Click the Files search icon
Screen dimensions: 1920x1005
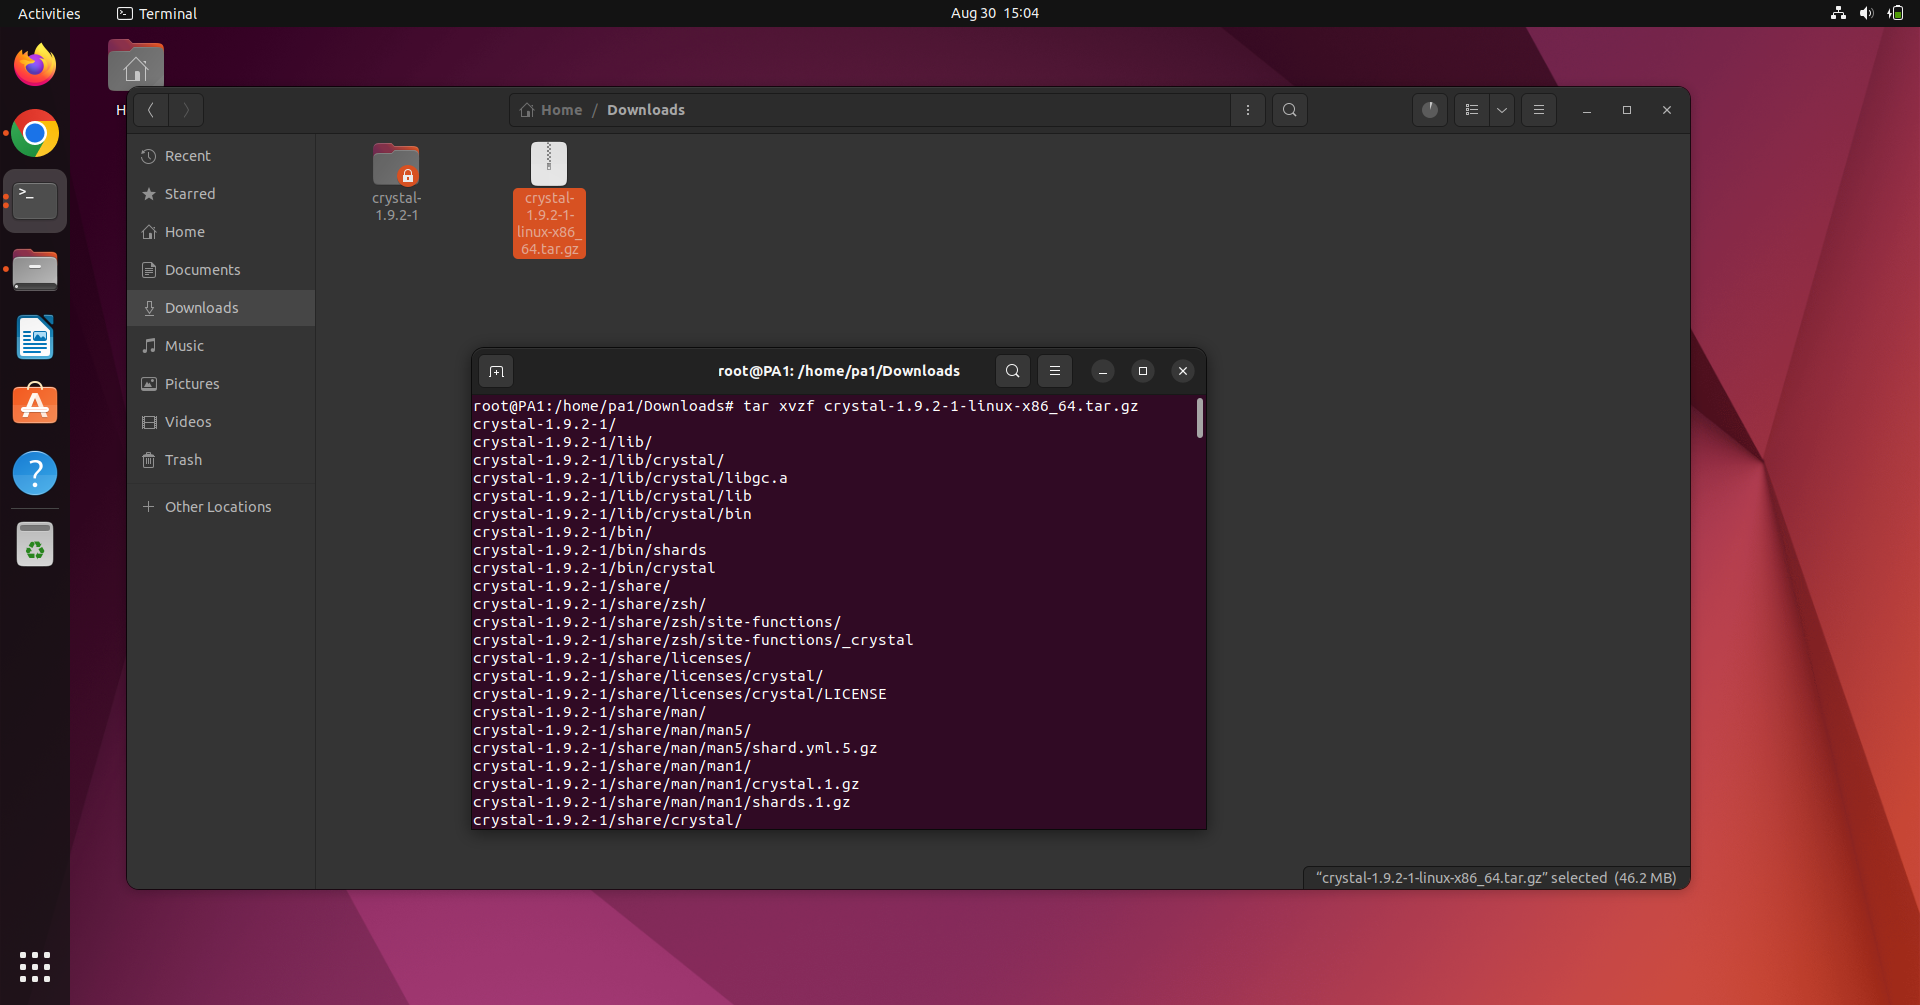(x=1289, y=110)
